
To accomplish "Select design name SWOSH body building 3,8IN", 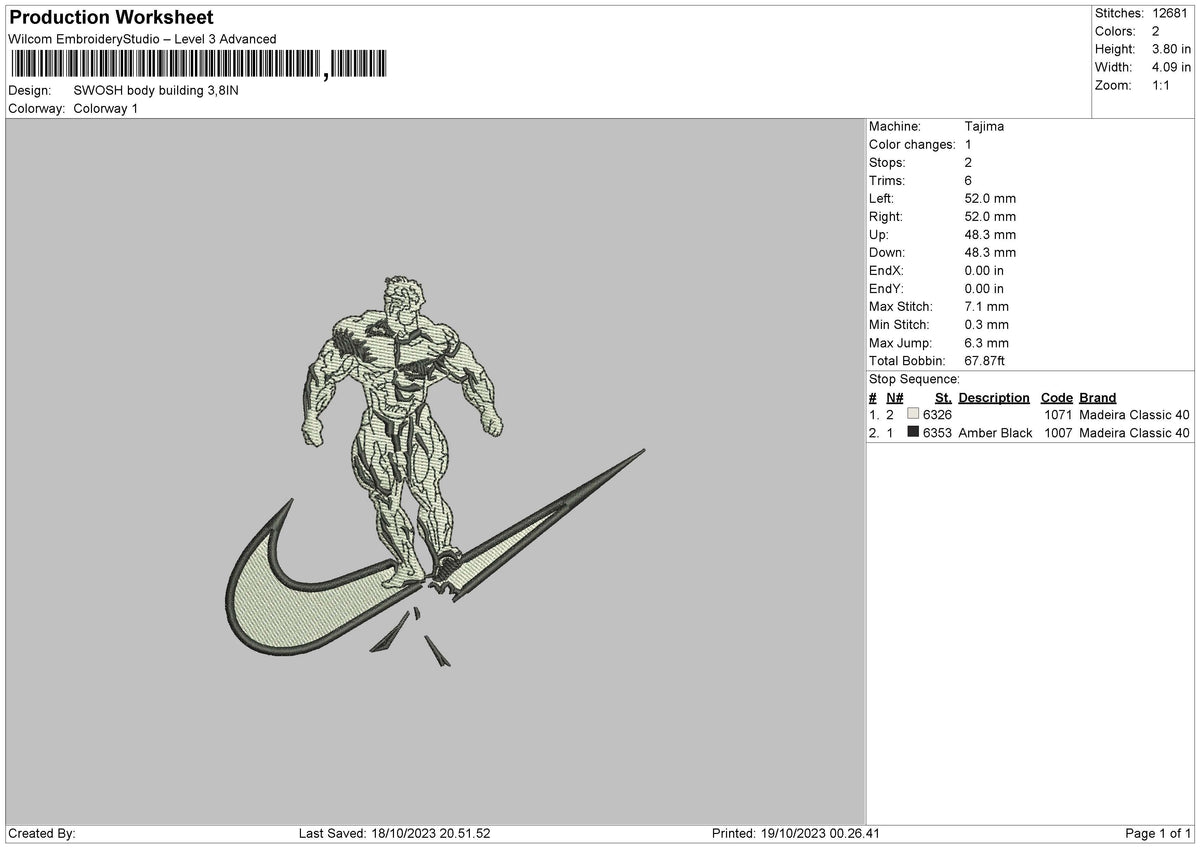I will tap(156, 91).
